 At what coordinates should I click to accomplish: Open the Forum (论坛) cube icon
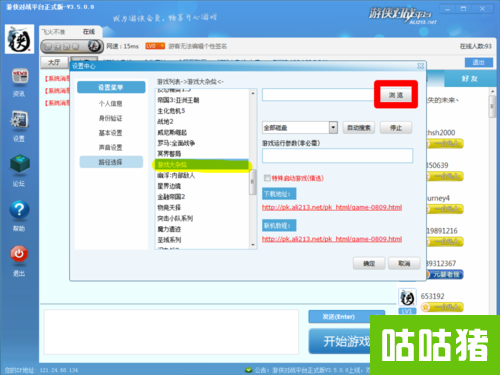pos(20,164)
